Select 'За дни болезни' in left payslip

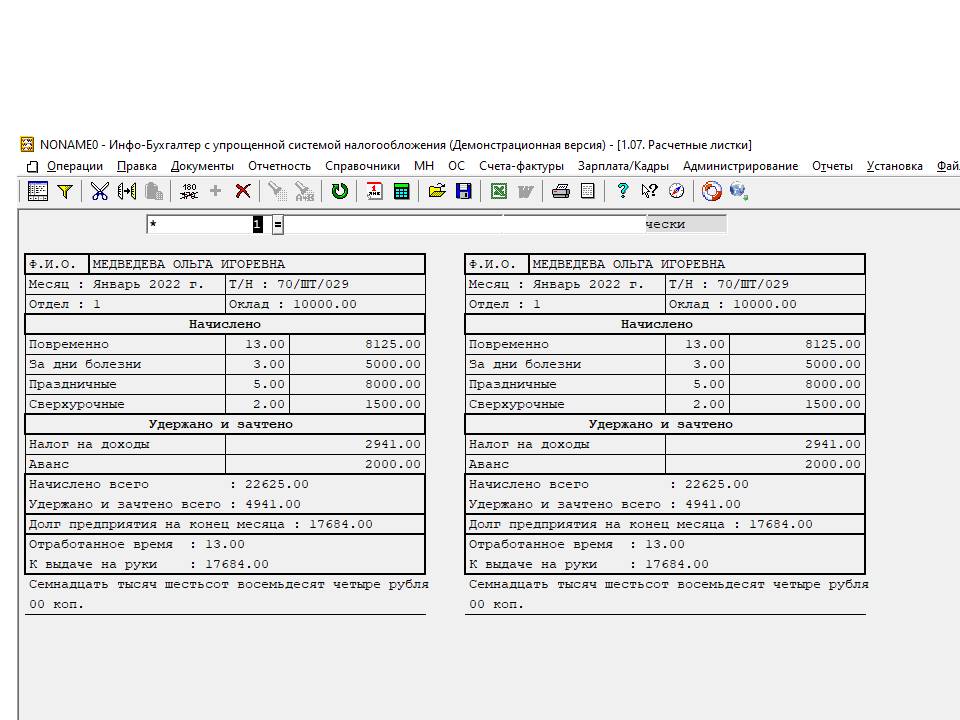(85, 364)
